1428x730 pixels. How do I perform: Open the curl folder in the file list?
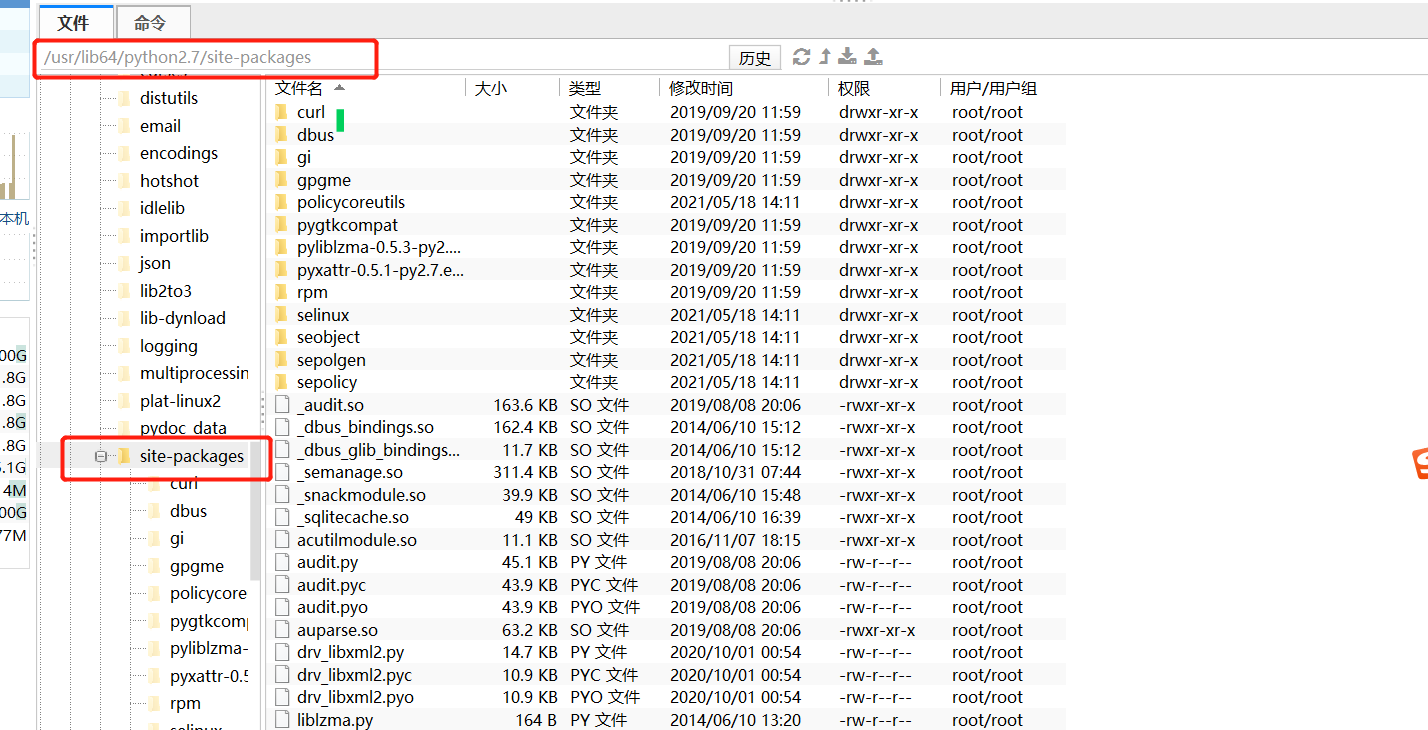pos(311,111)
